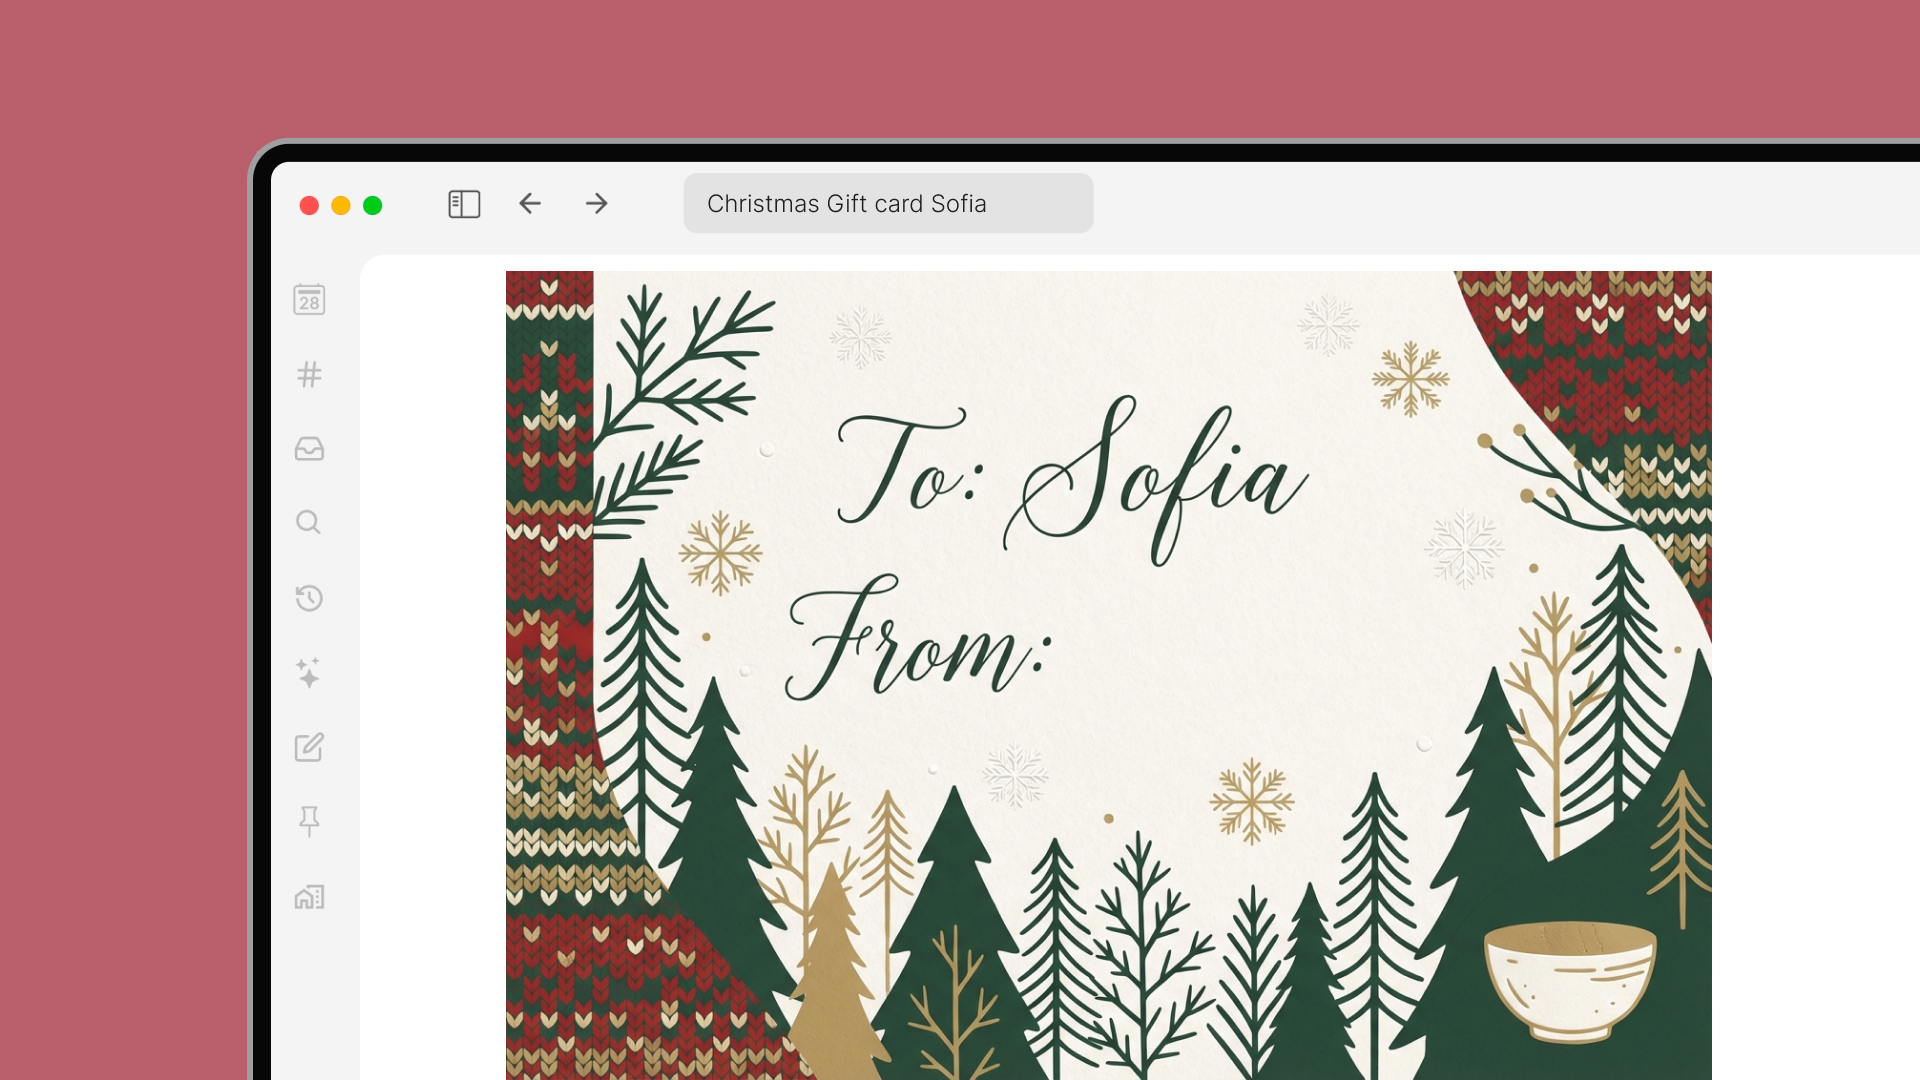Click the 'Christmas Gift card Sofia' title field
This screenshot has width=1920, height=1080.
coord(888,204)
